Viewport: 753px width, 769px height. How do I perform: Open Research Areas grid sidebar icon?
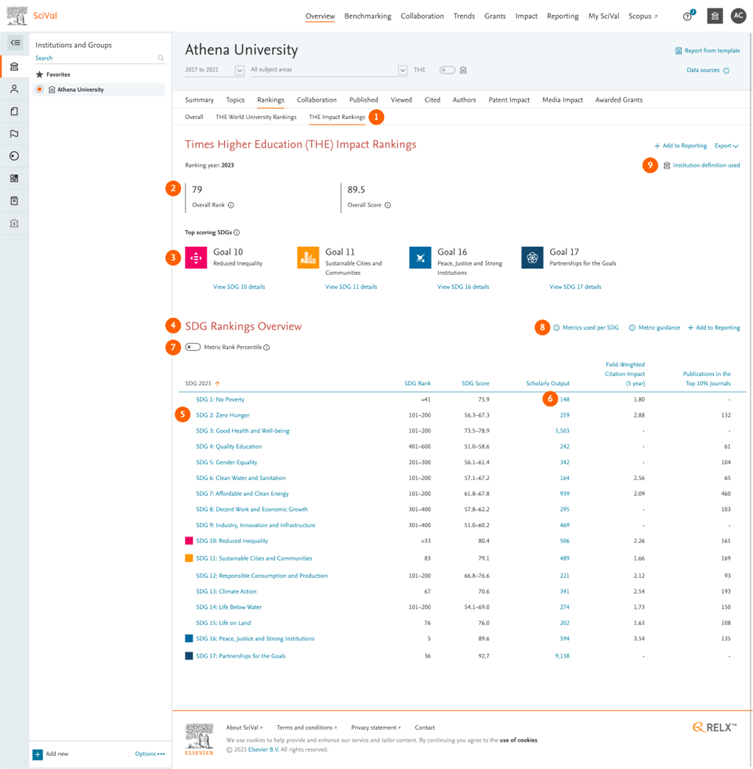click(14, 179)
